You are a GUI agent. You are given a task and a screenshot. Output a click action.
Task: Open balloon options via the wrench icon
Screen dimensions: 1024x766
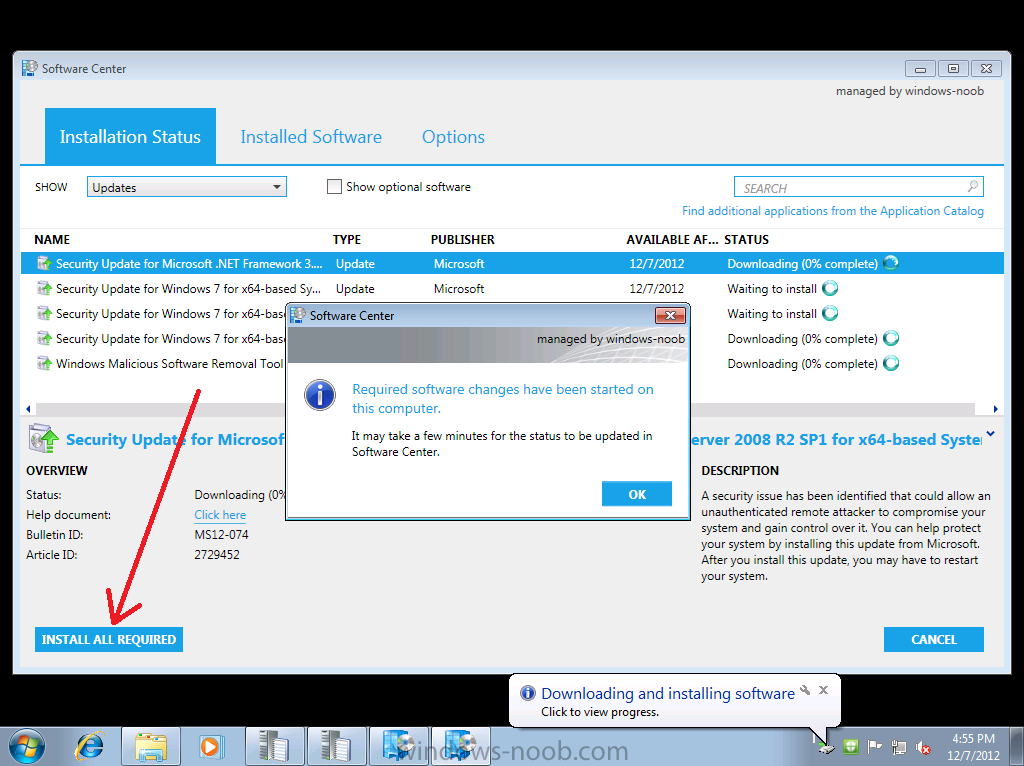[x=805, y=690]
